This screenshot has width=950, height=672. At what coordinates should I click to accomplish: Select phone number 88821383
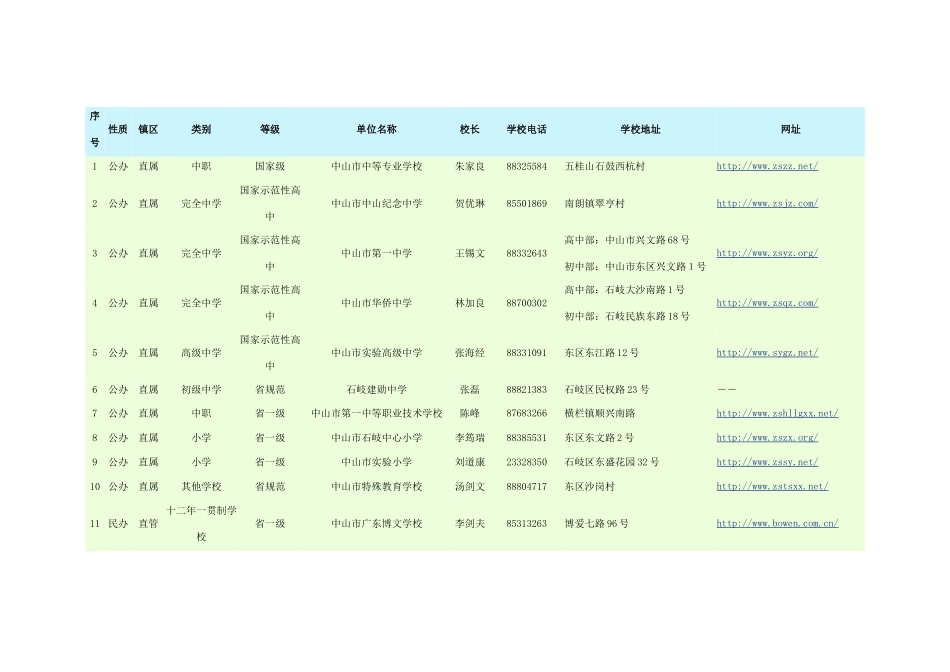526,390
